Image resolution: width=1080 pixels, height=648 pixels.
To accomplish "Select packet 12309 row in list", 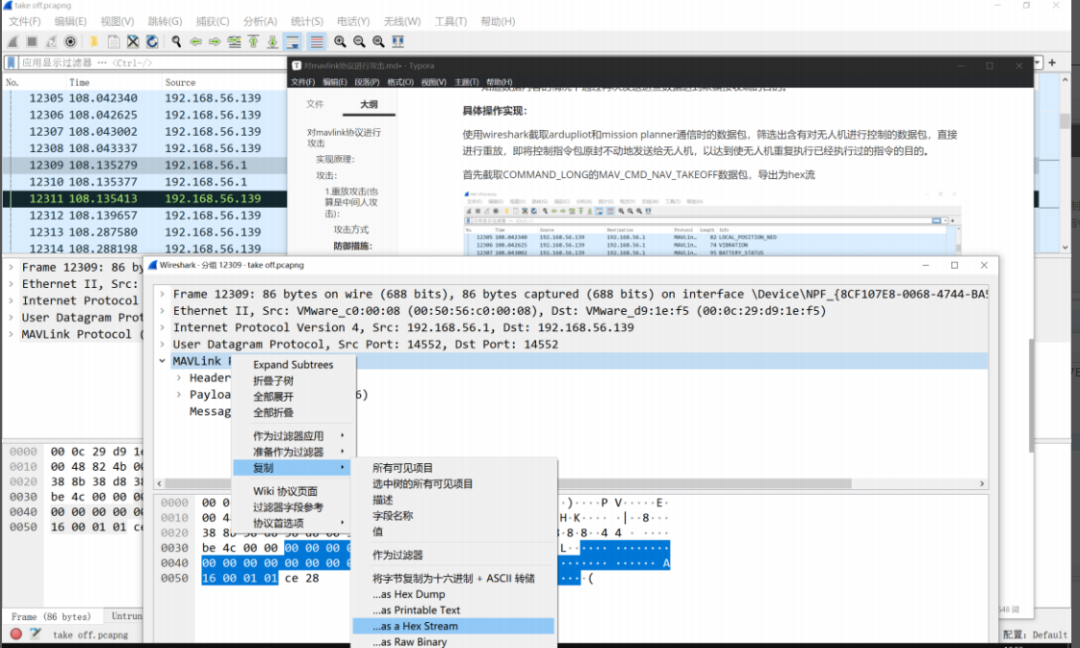I will pos(145,165).
